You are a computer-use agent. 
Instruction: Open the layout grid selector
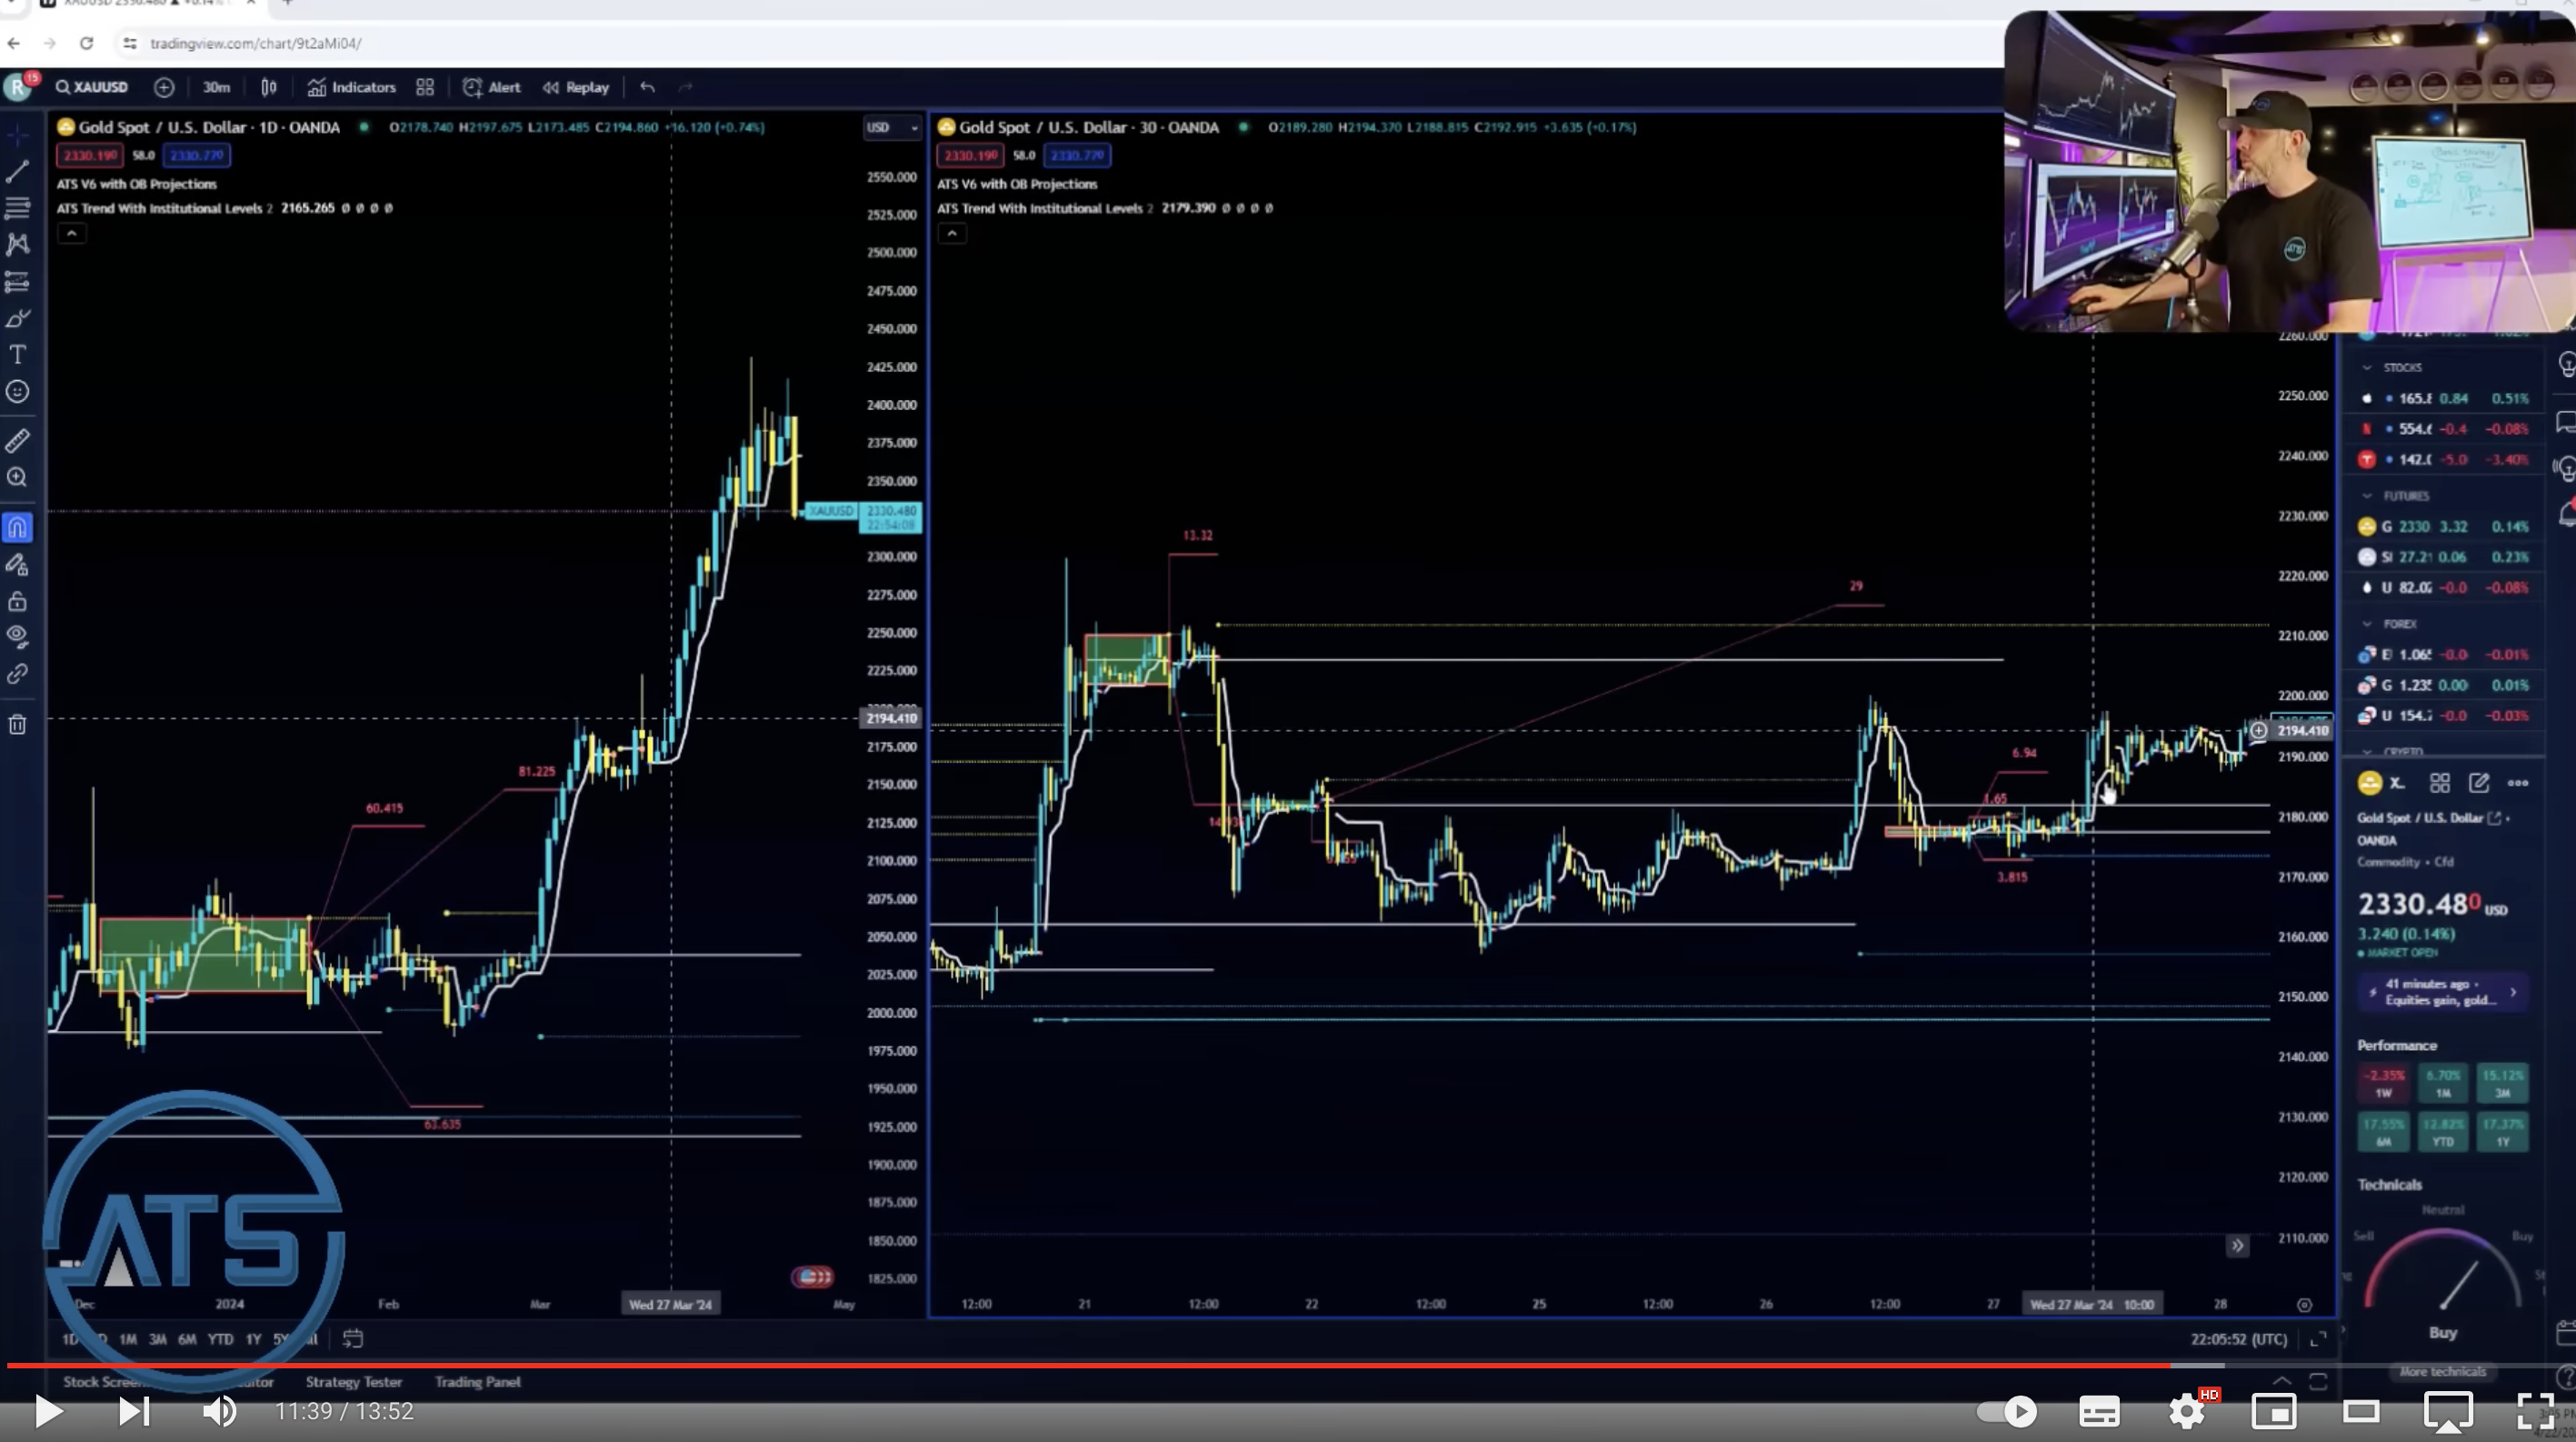pos(425,88)
